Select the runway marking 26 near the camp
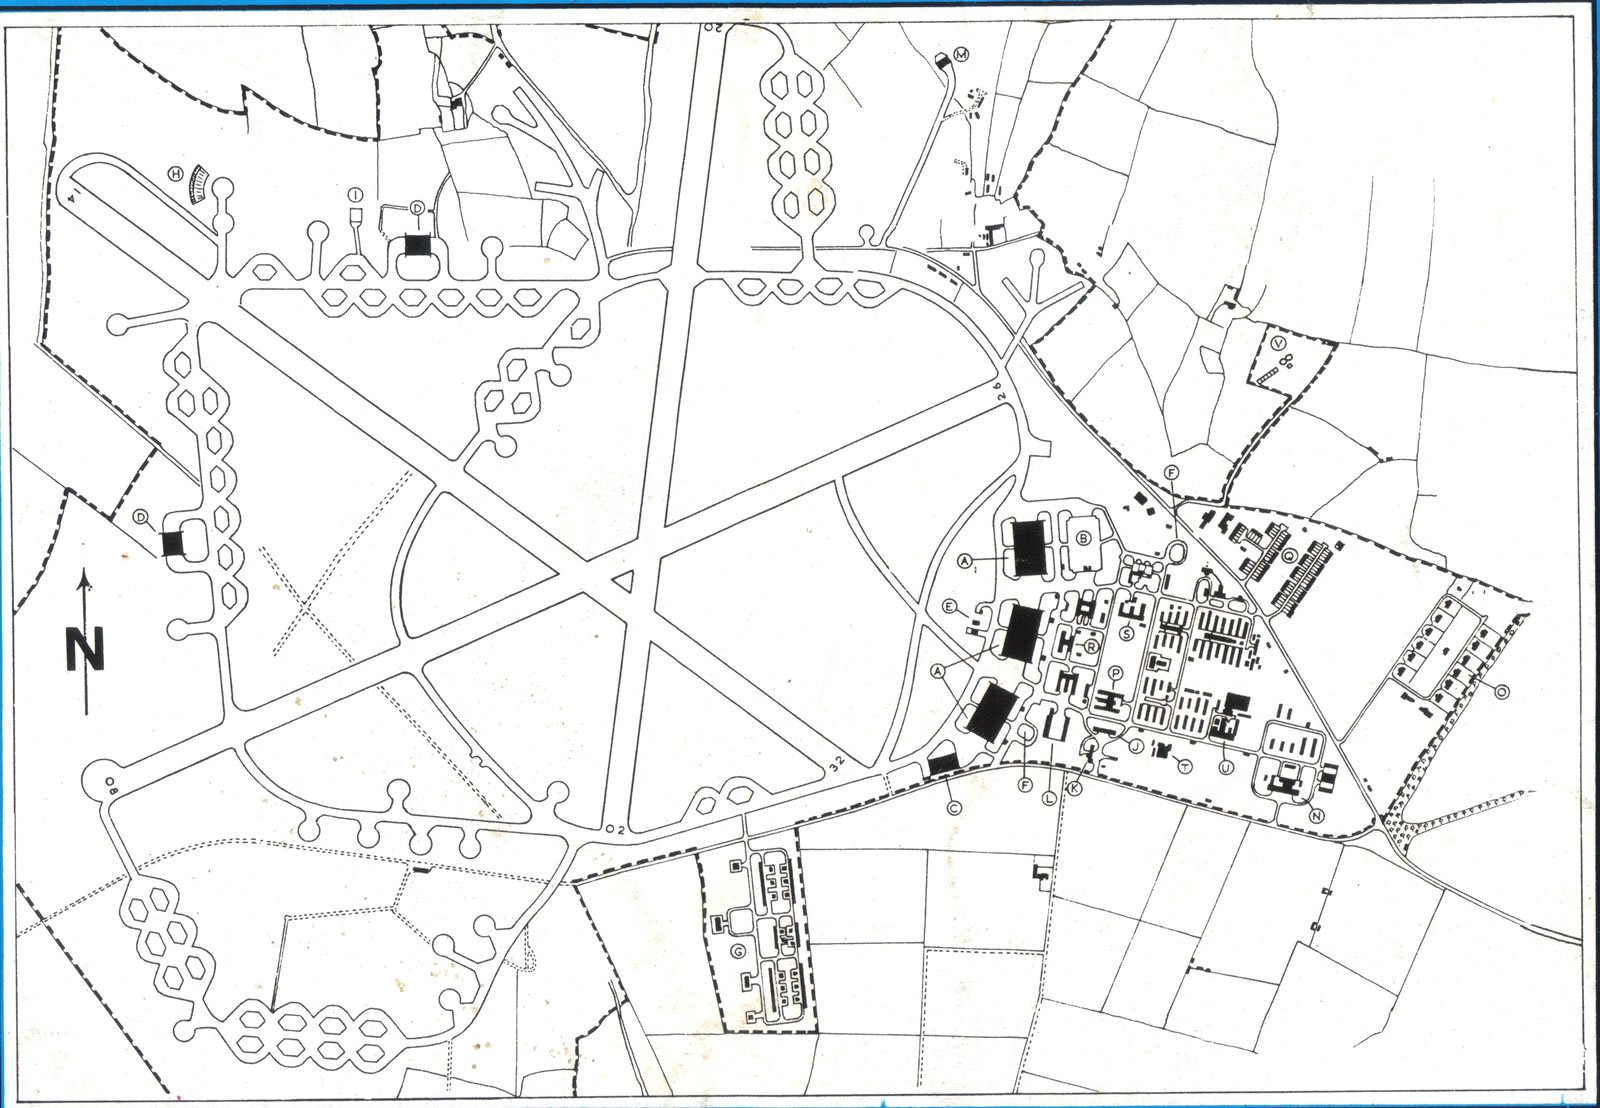 [997, 390]
